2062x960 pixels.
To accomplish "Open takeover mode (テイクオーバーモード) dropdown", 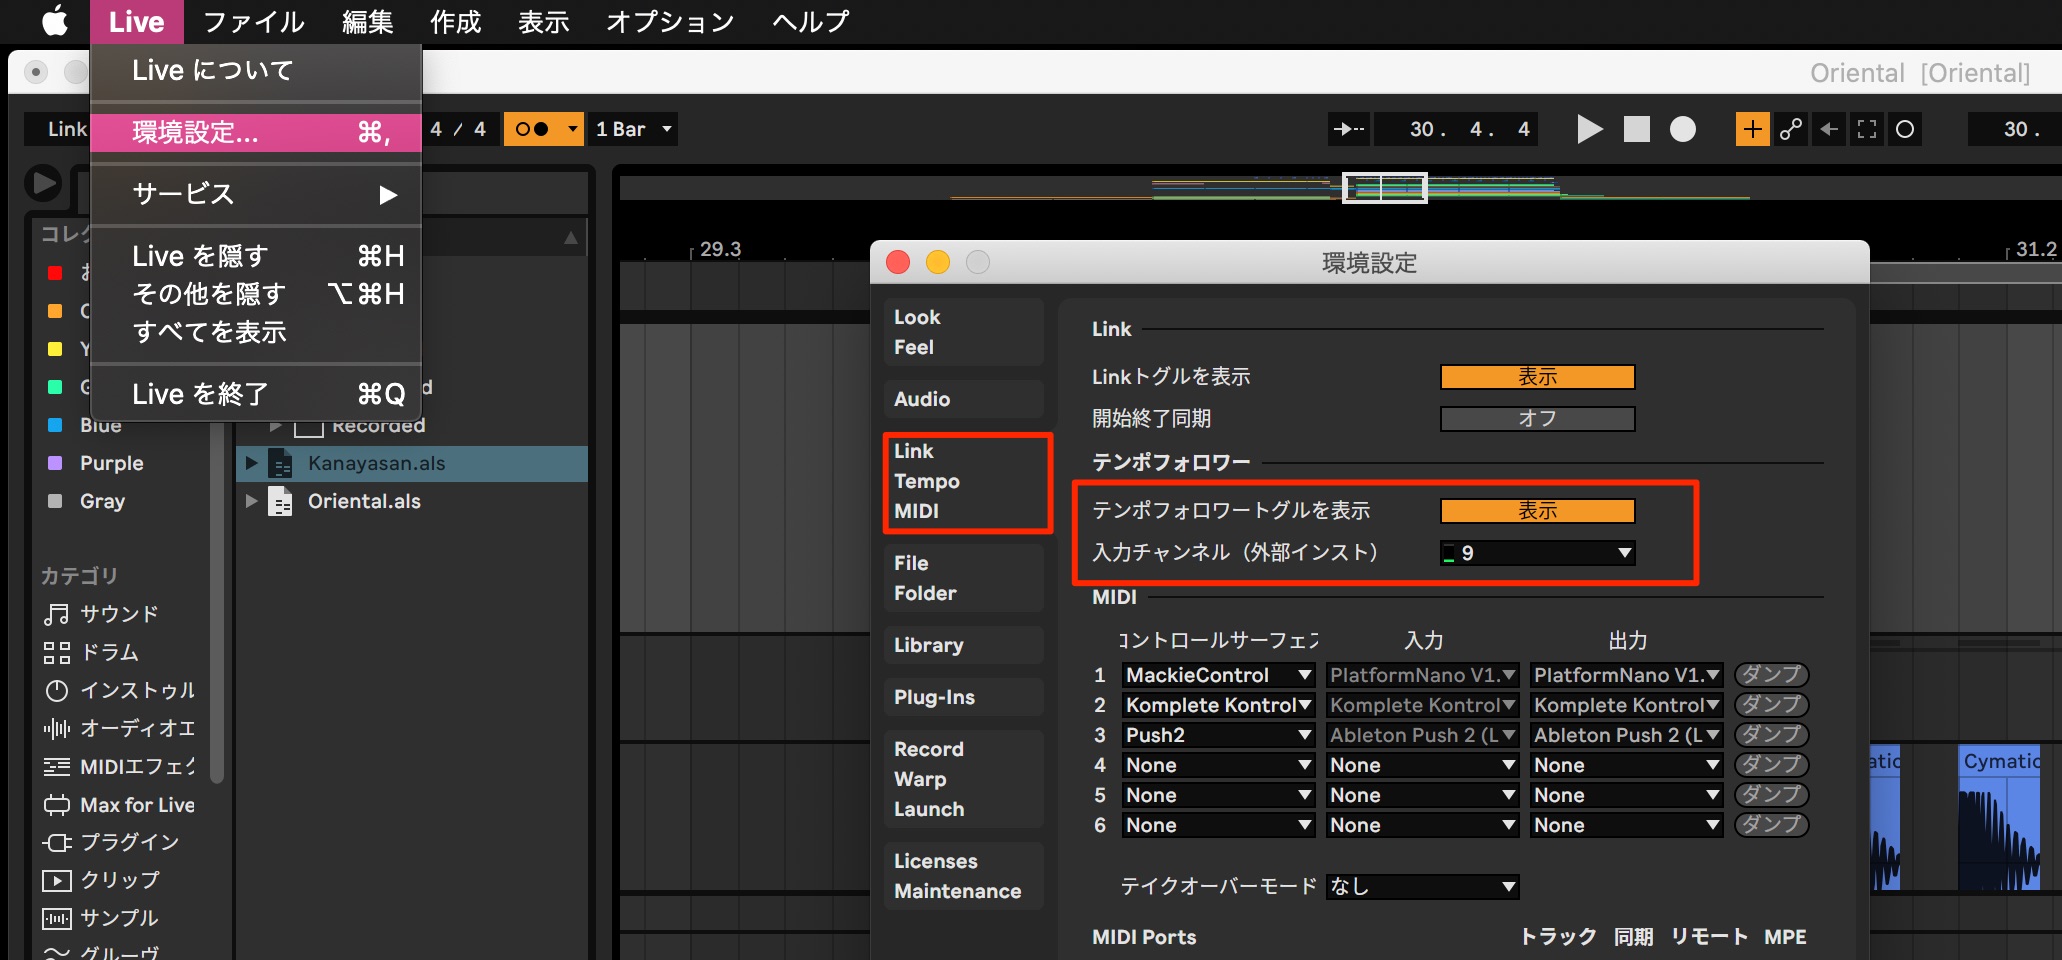I will (x=1422, y=886).
